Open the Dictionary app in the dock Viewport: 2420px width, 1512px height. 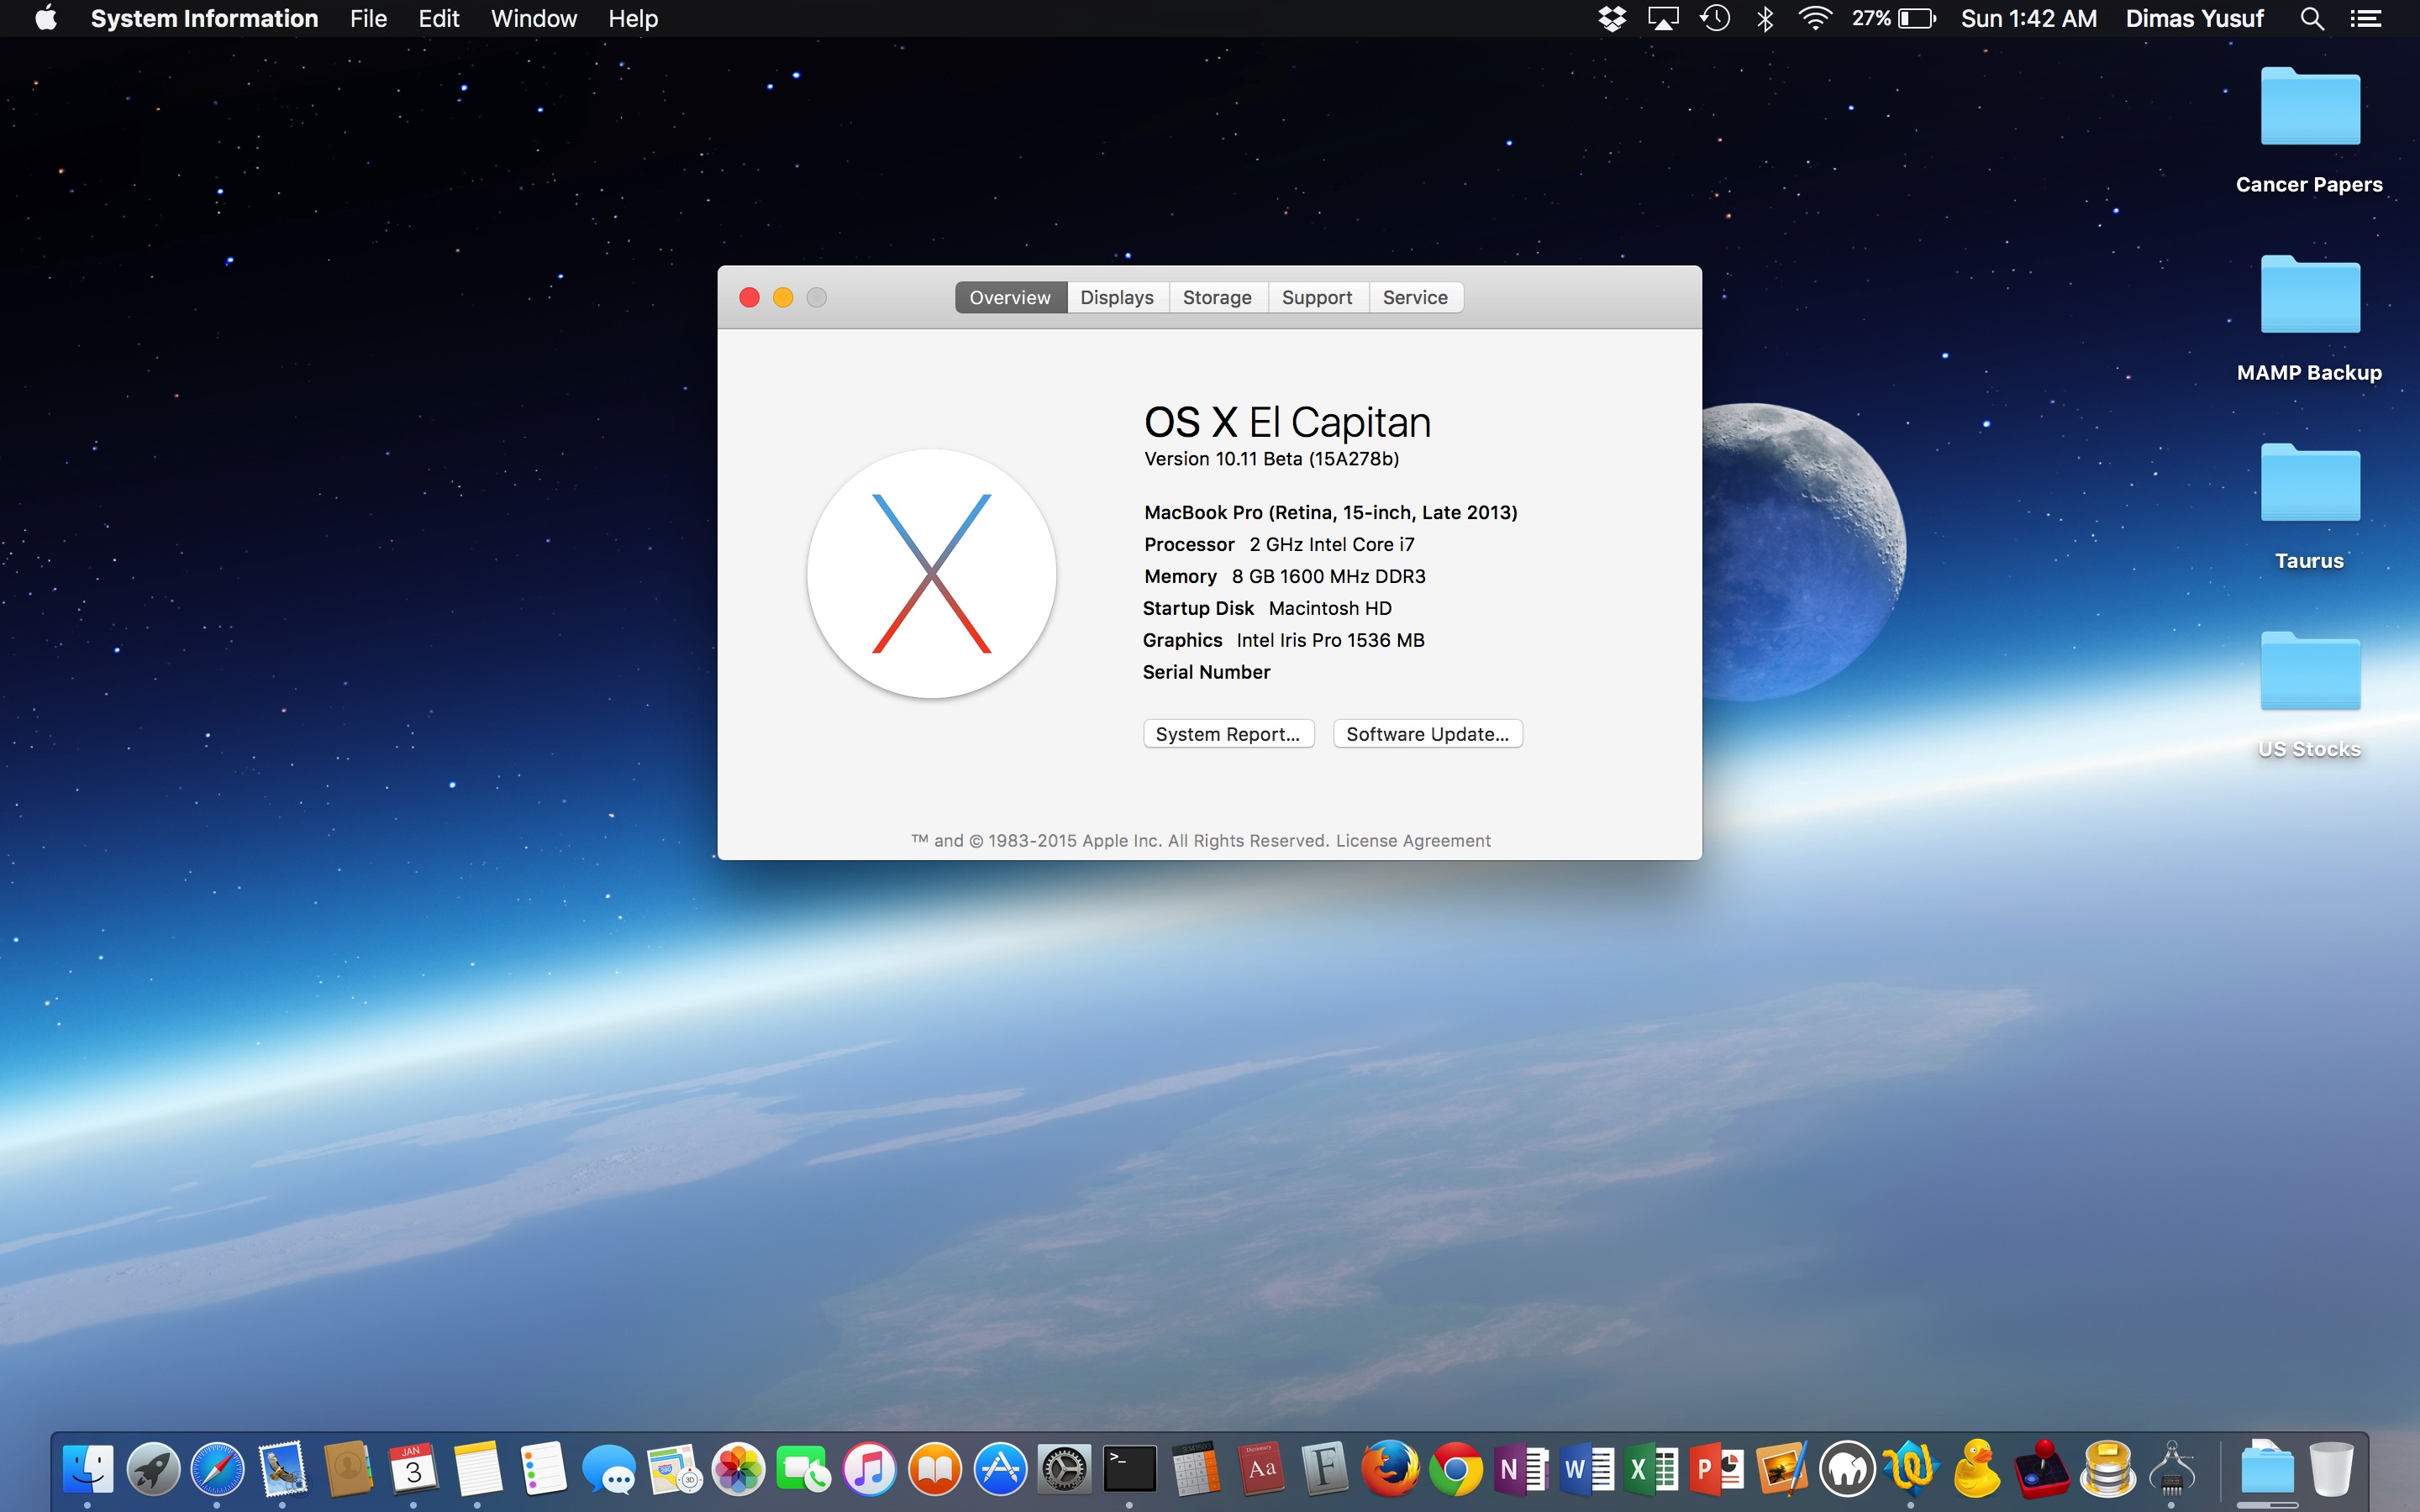pyautogui.click(x=1260, y=1469)
